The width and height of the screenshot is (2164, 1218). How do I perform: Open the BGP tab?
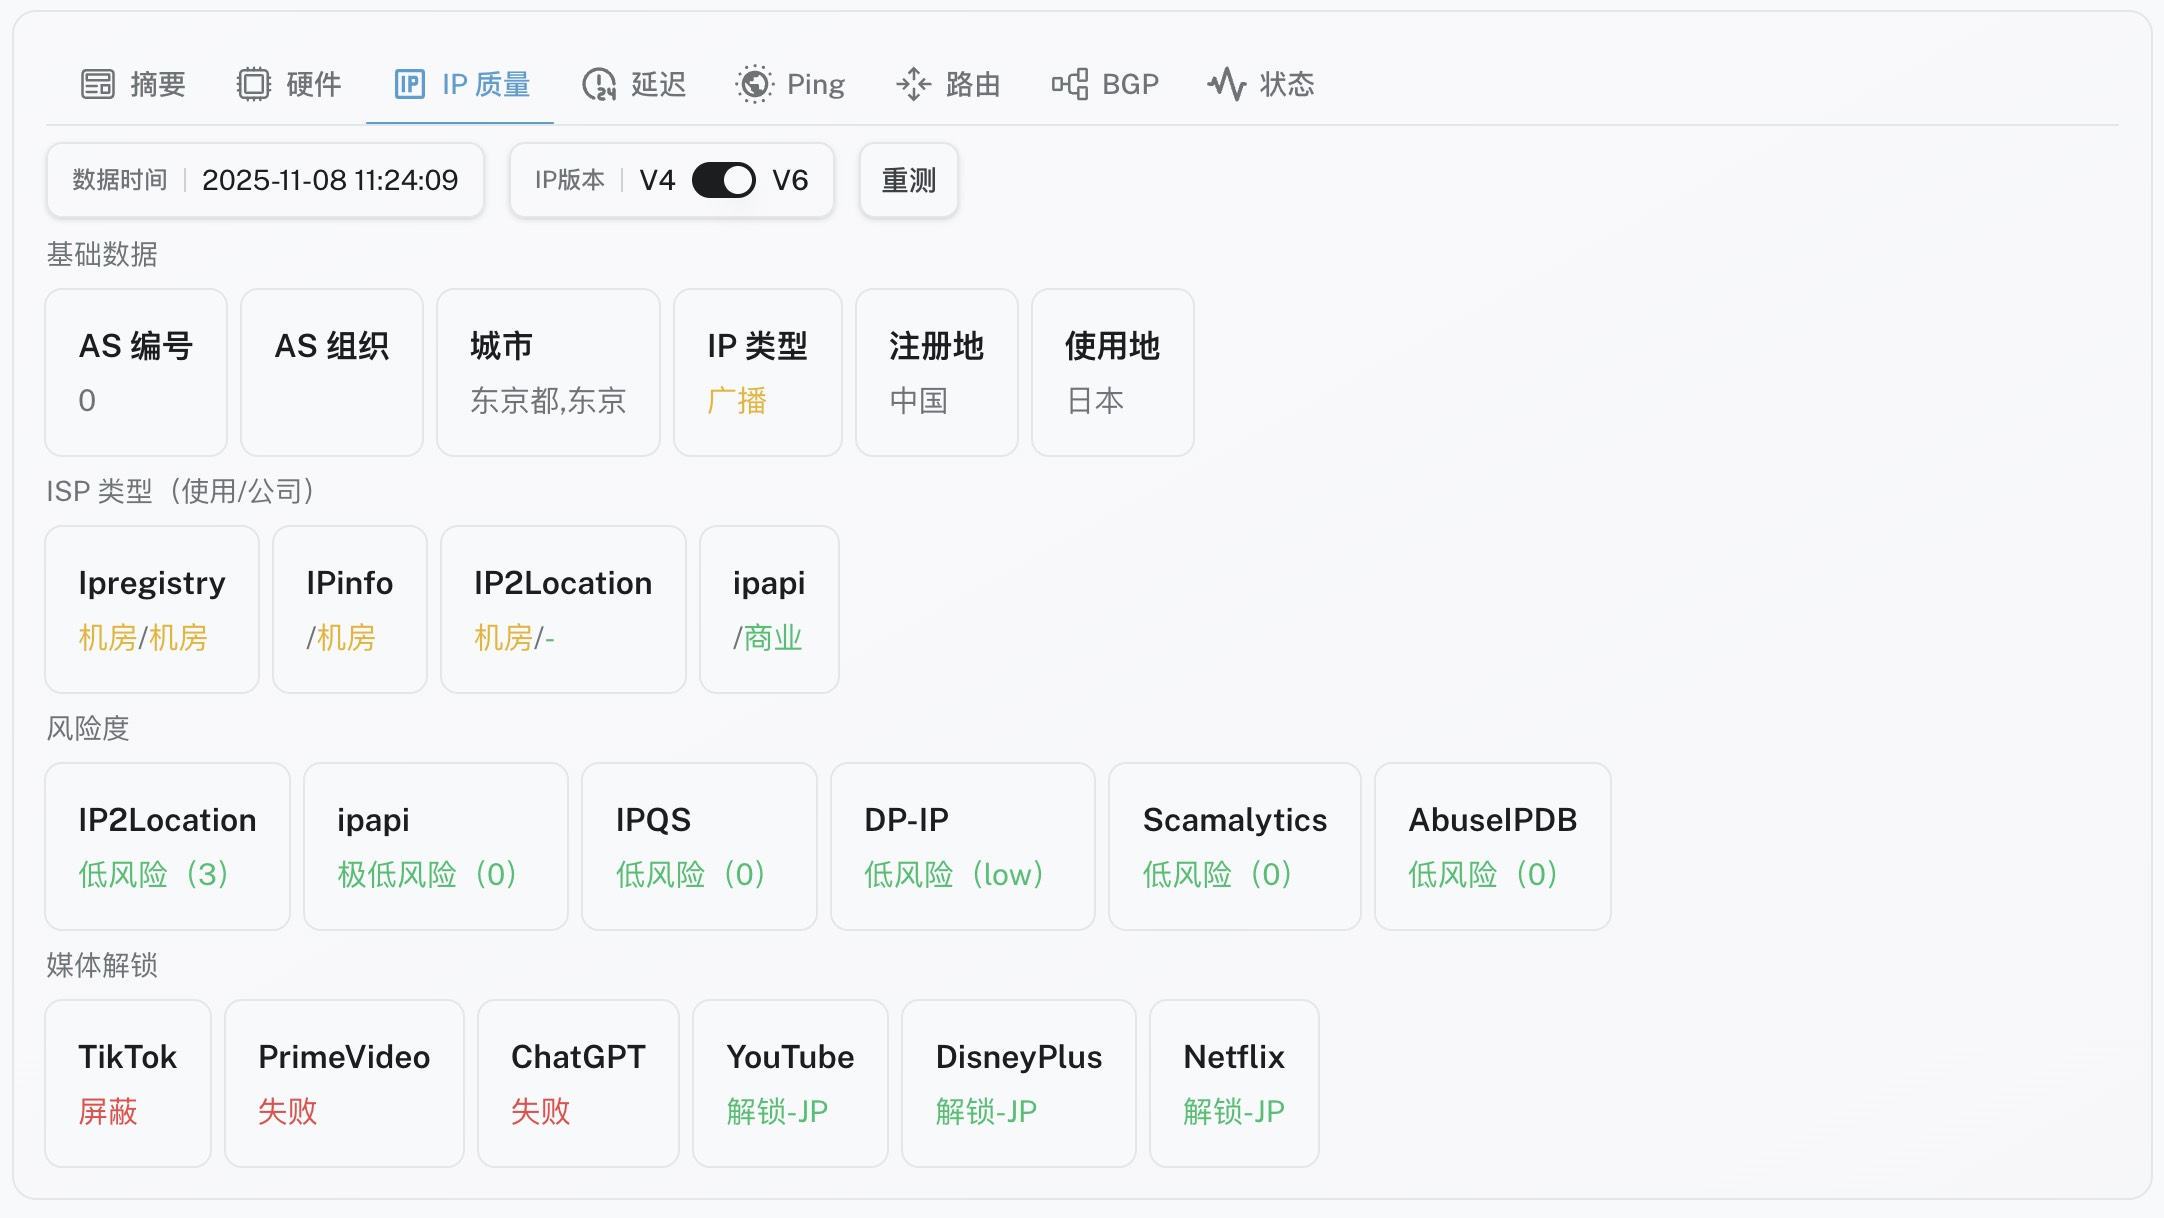point(1130,84)
